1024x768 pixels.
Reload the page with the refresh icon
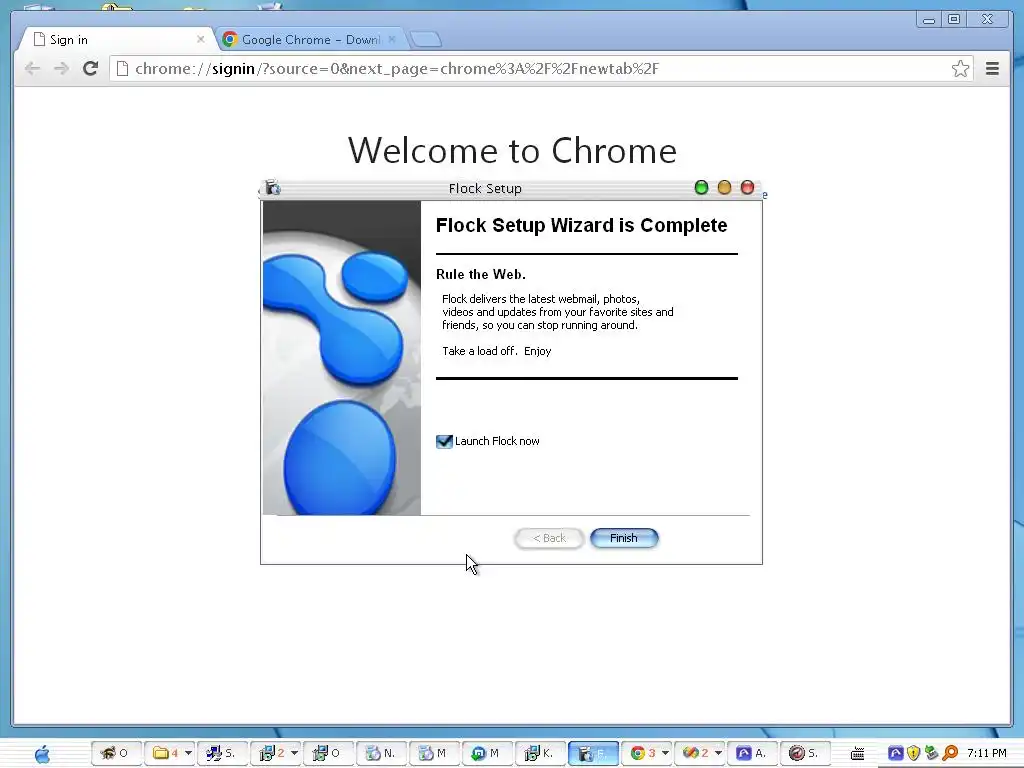(x=90, y=69)
